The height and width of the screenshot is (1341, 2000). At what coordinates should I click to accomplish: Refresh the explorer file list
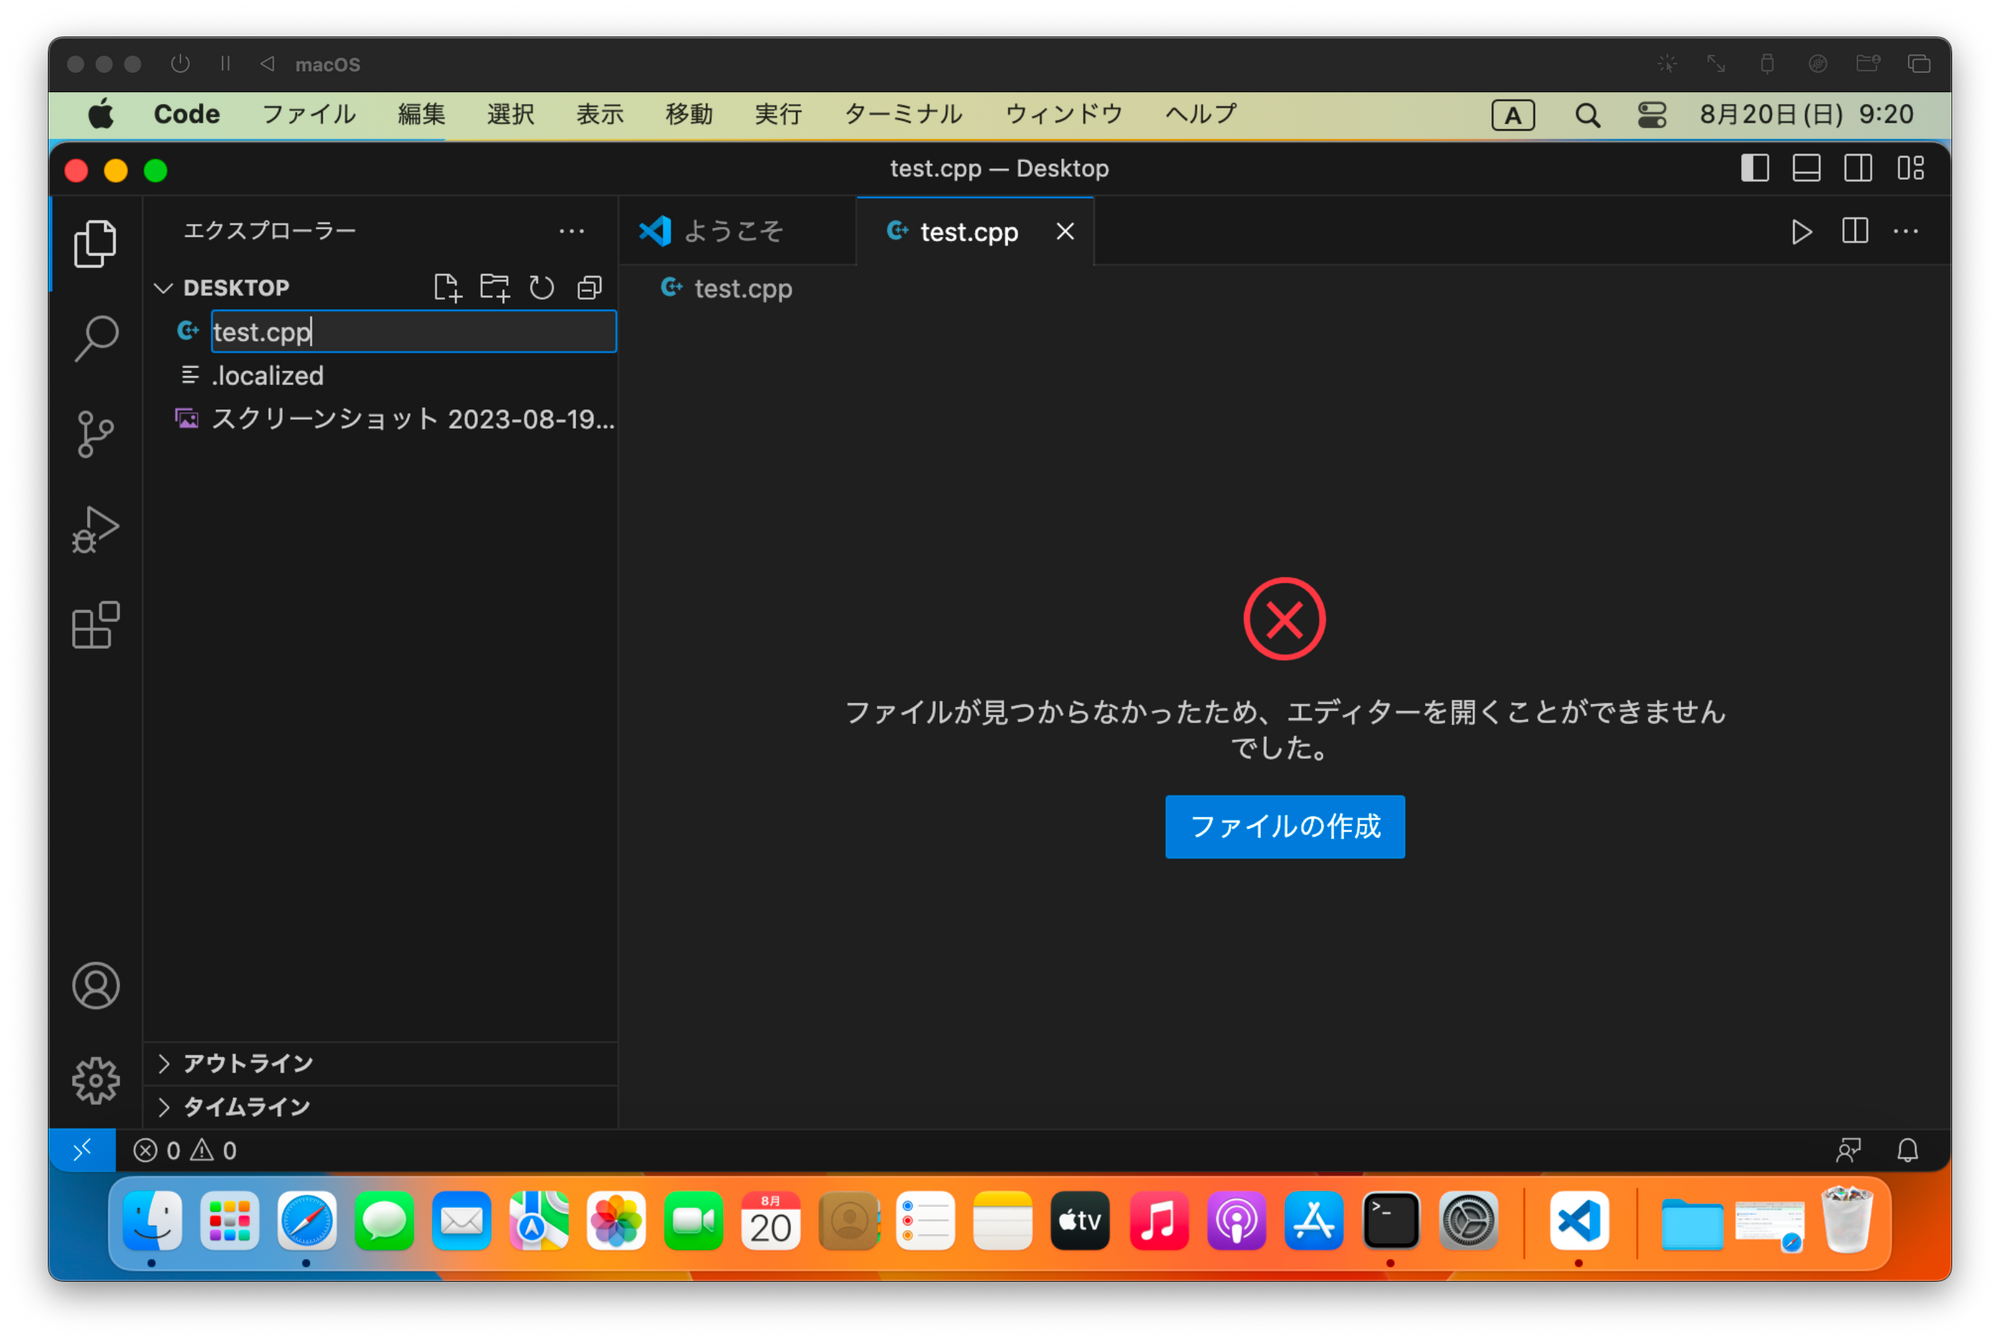[x=542, y=288]
